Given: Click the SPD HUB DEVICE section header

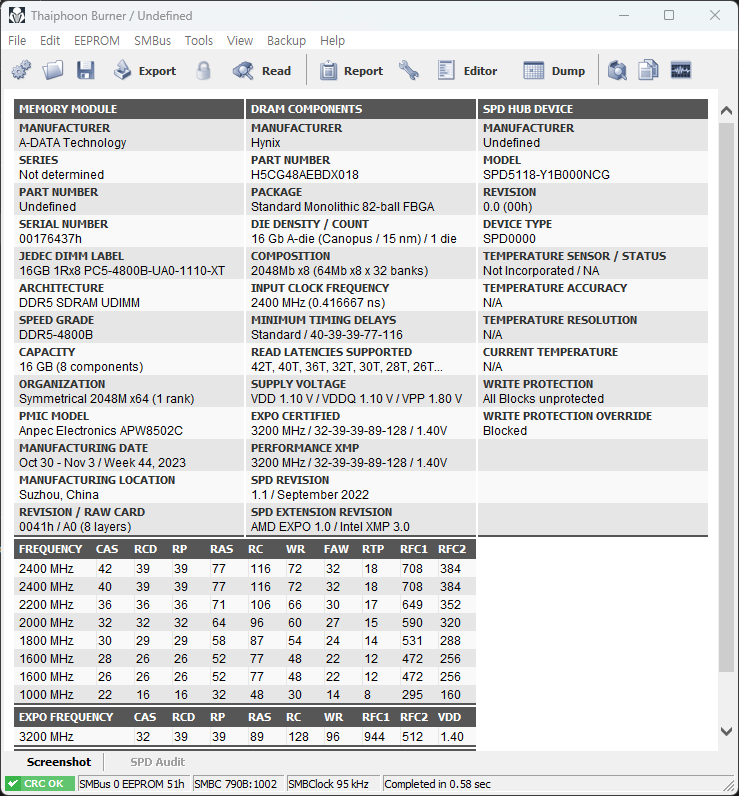Looking at the screenshot, I should 593,109.
